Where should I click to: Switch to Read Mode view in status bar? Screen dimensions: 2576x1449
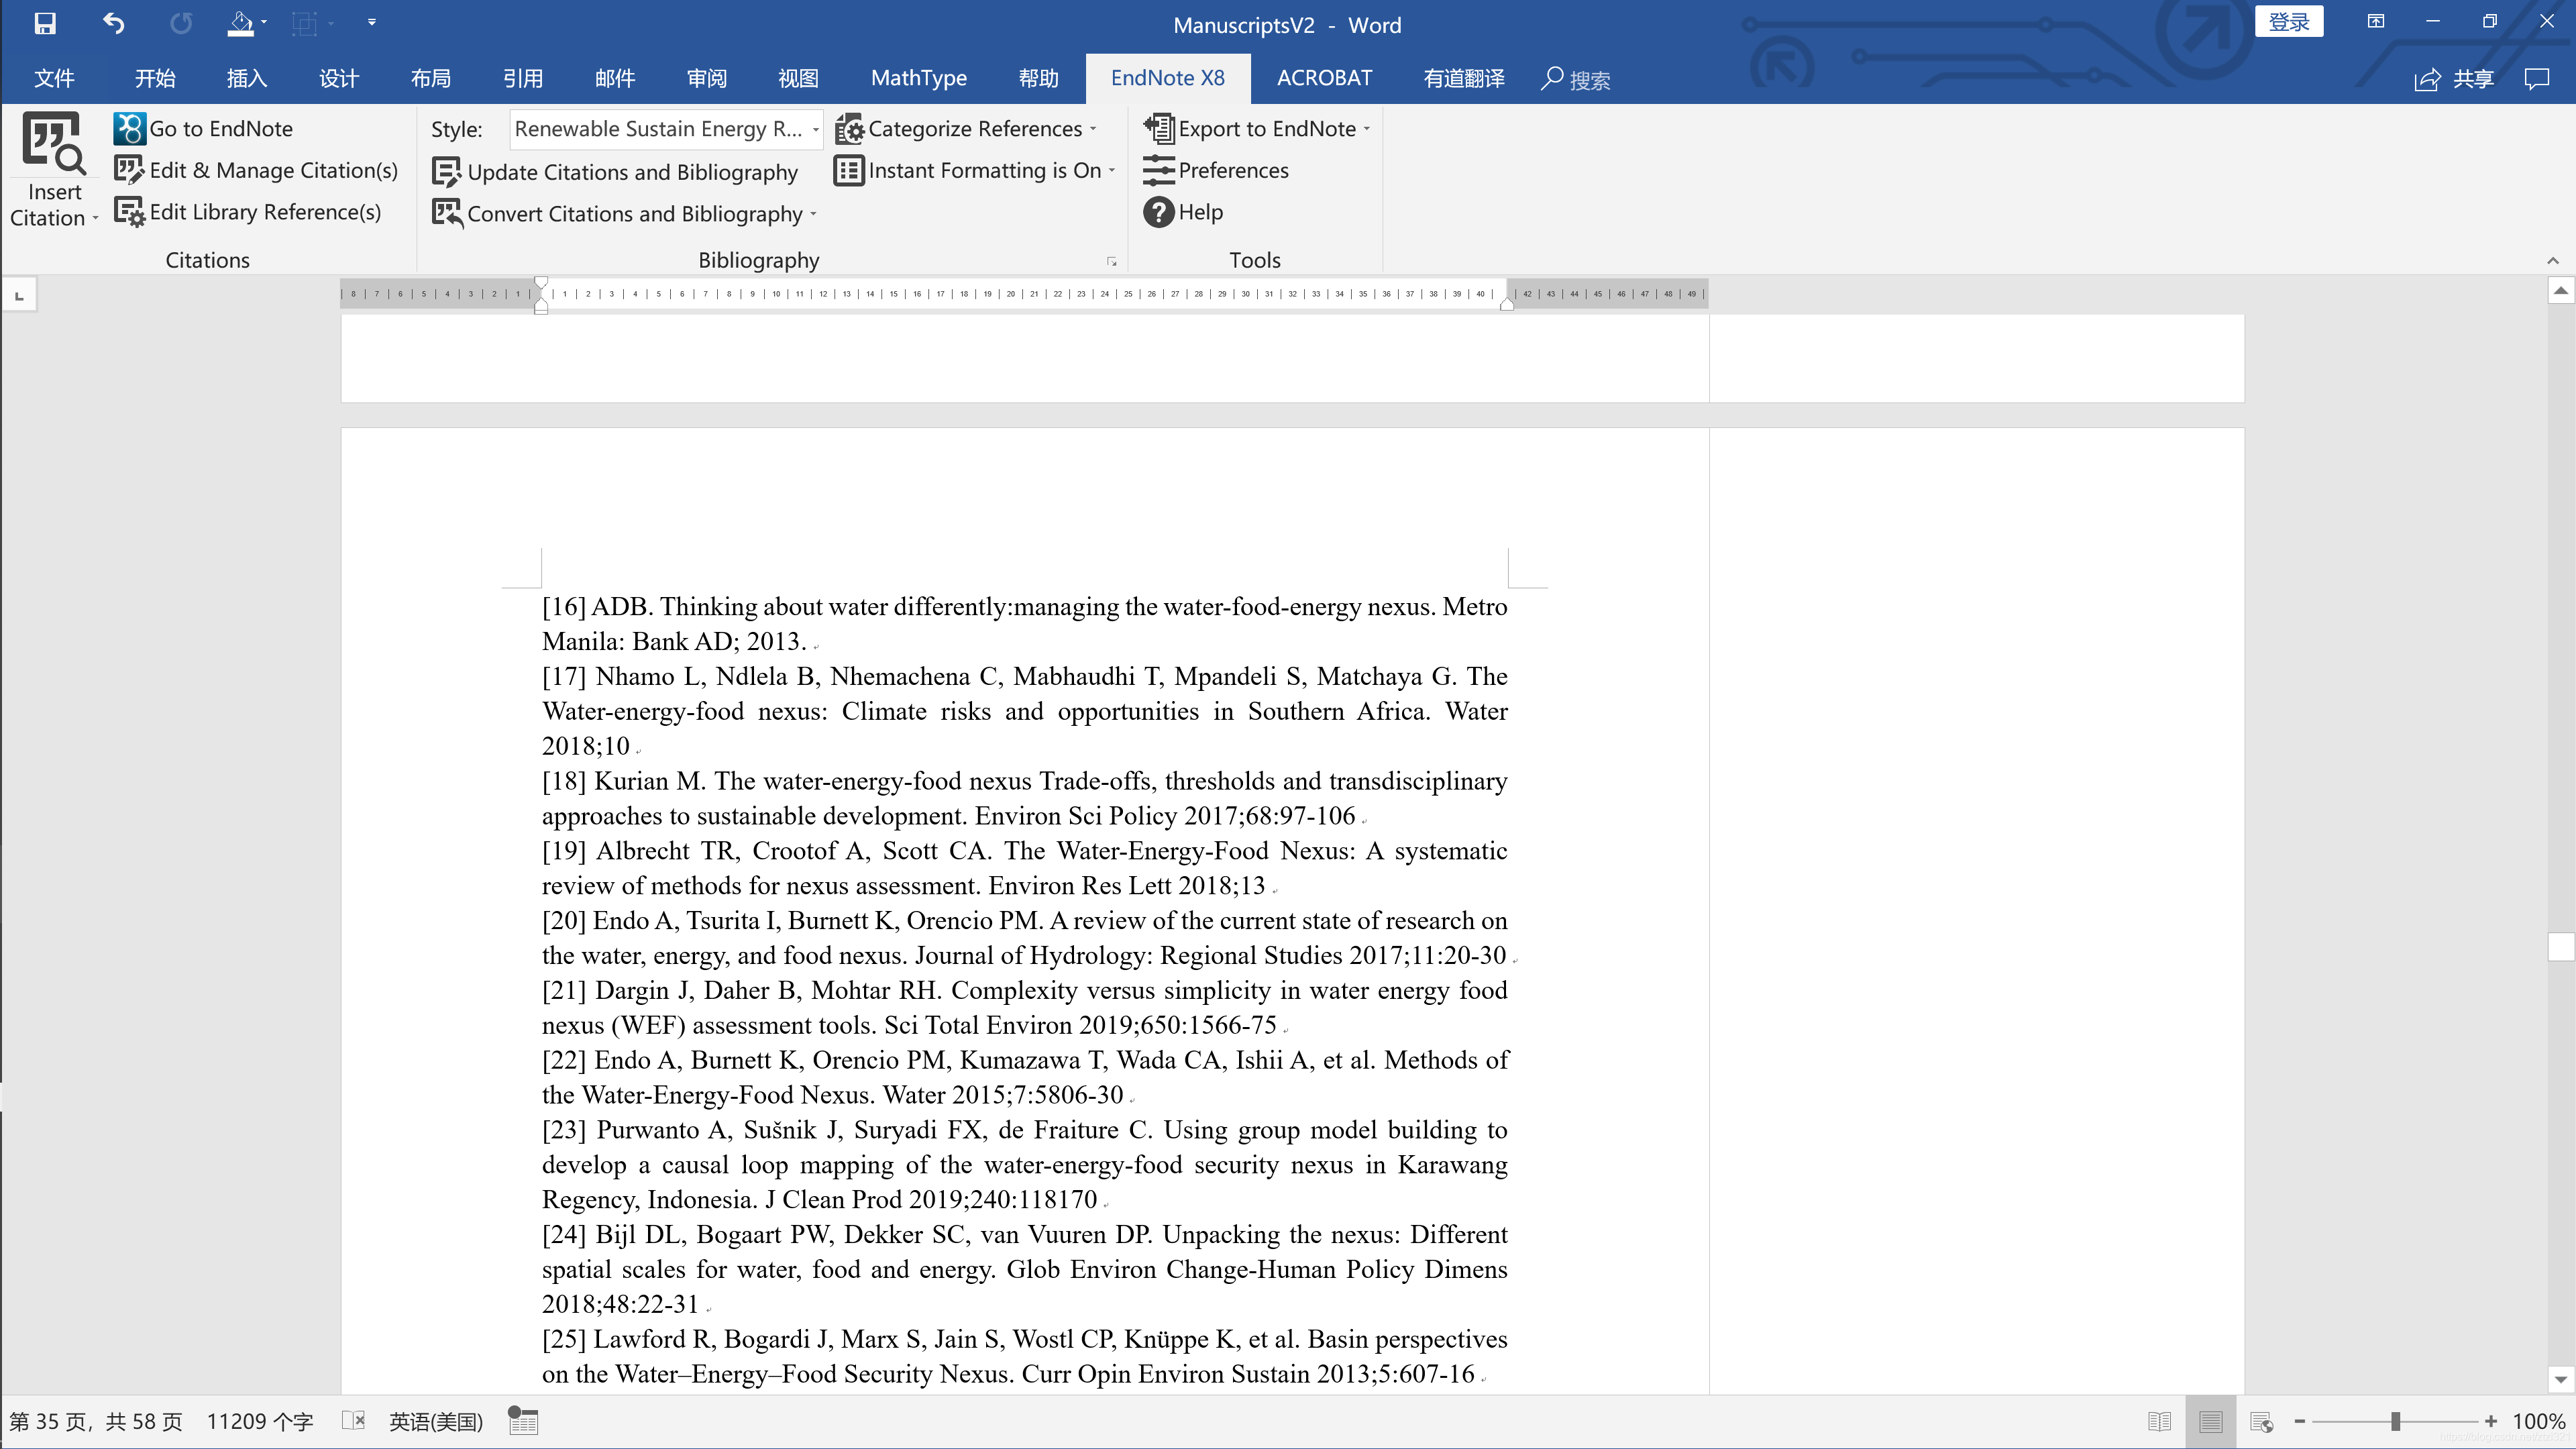[x=2159, y=1421]
